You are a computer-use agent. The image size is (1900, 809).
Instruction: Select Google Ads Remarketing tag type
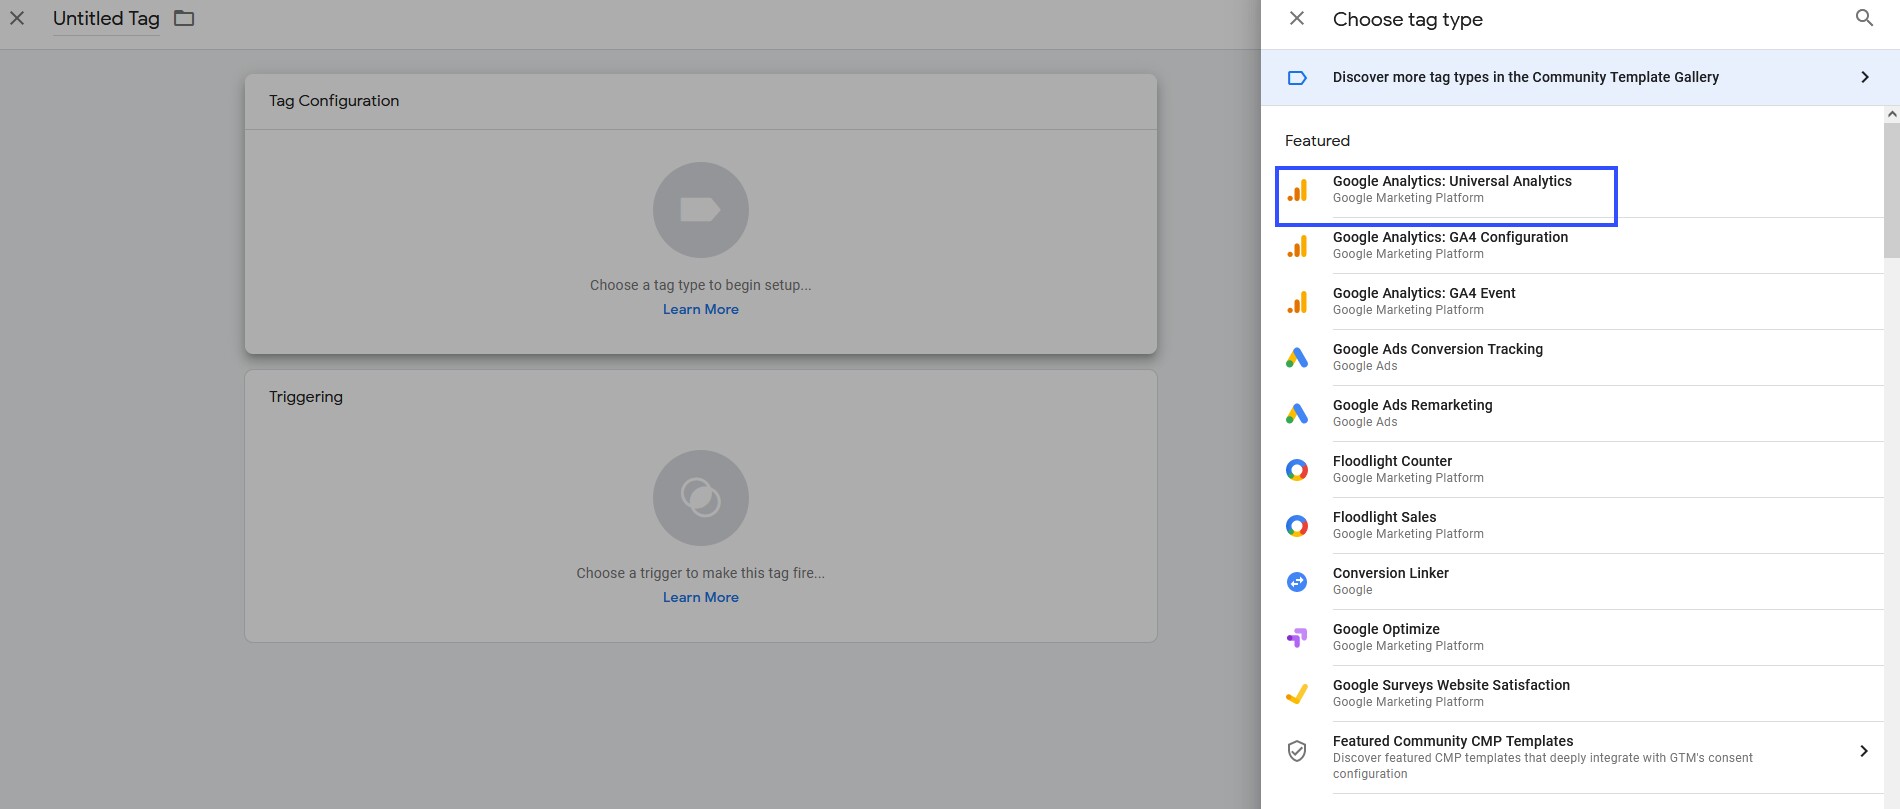click(x=1580, y=413)
